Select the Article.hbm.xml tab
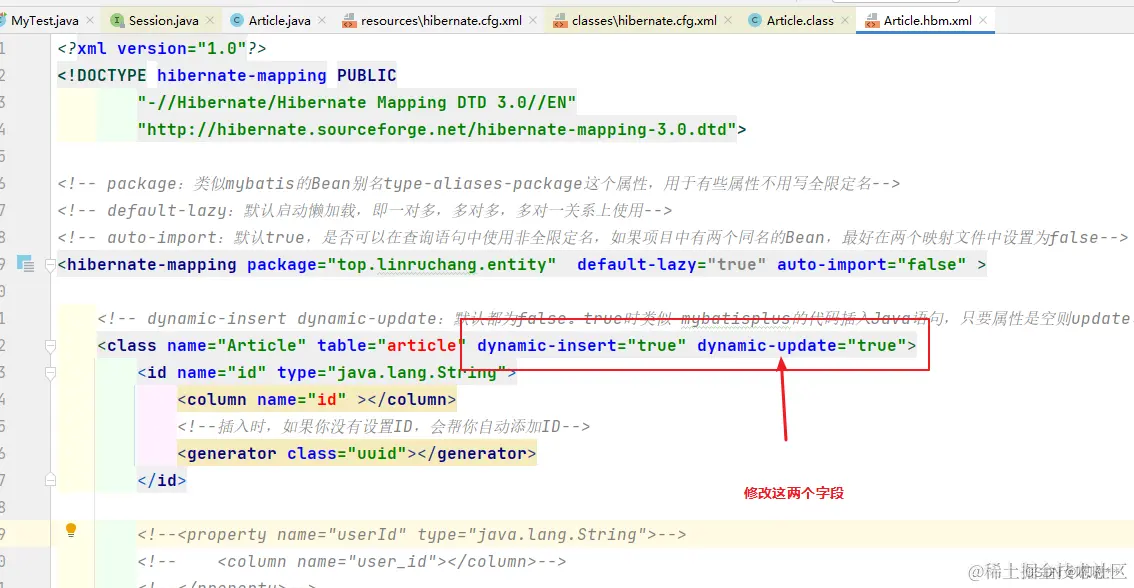 tap(927, 20)
